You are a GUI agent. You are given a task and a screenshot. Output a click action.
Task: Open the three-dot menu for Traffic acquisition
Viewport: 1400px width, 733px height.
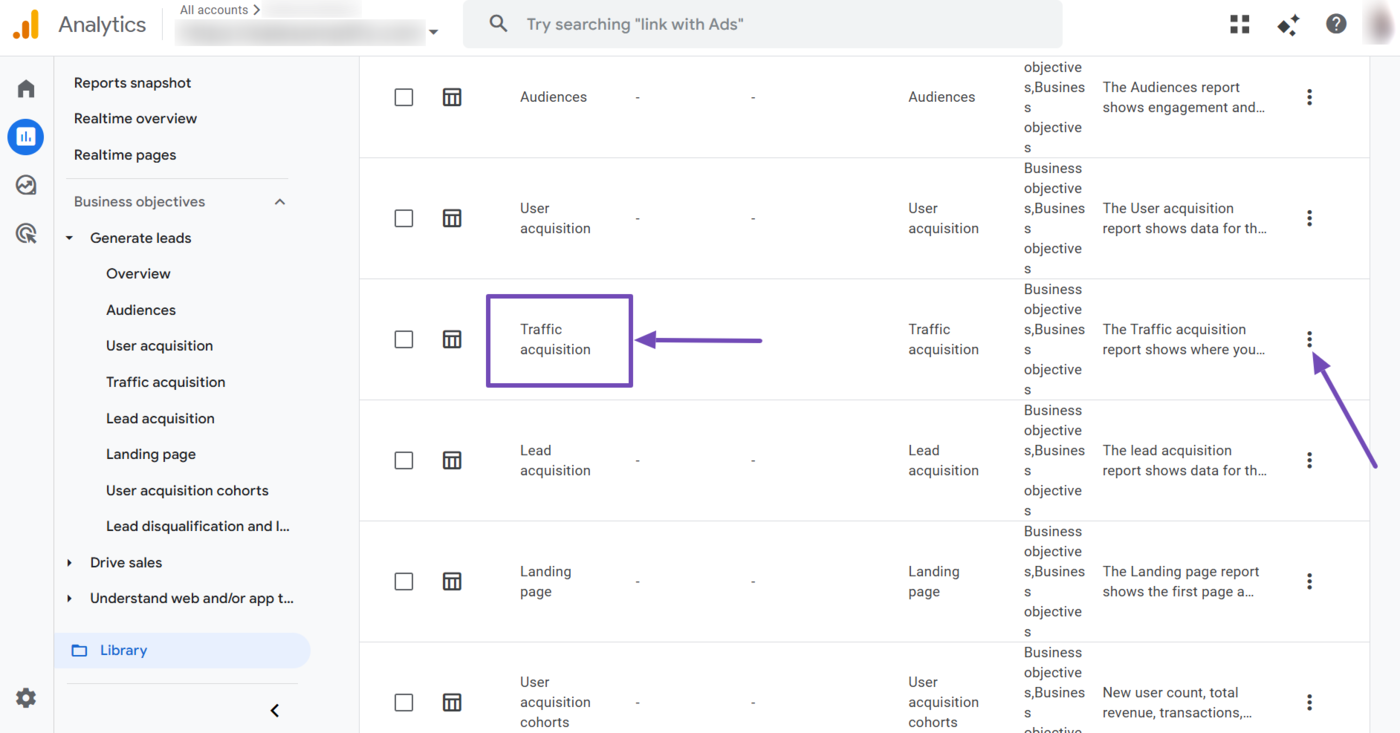[1309, 339]
